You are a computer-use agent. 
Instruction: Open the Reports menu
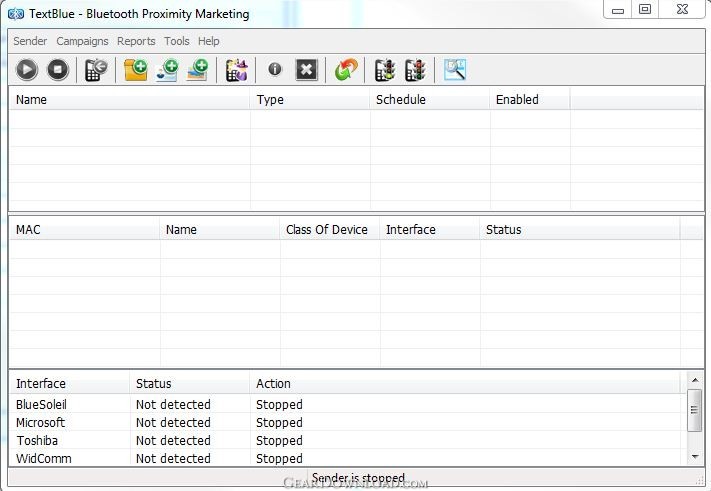(136, 41)
